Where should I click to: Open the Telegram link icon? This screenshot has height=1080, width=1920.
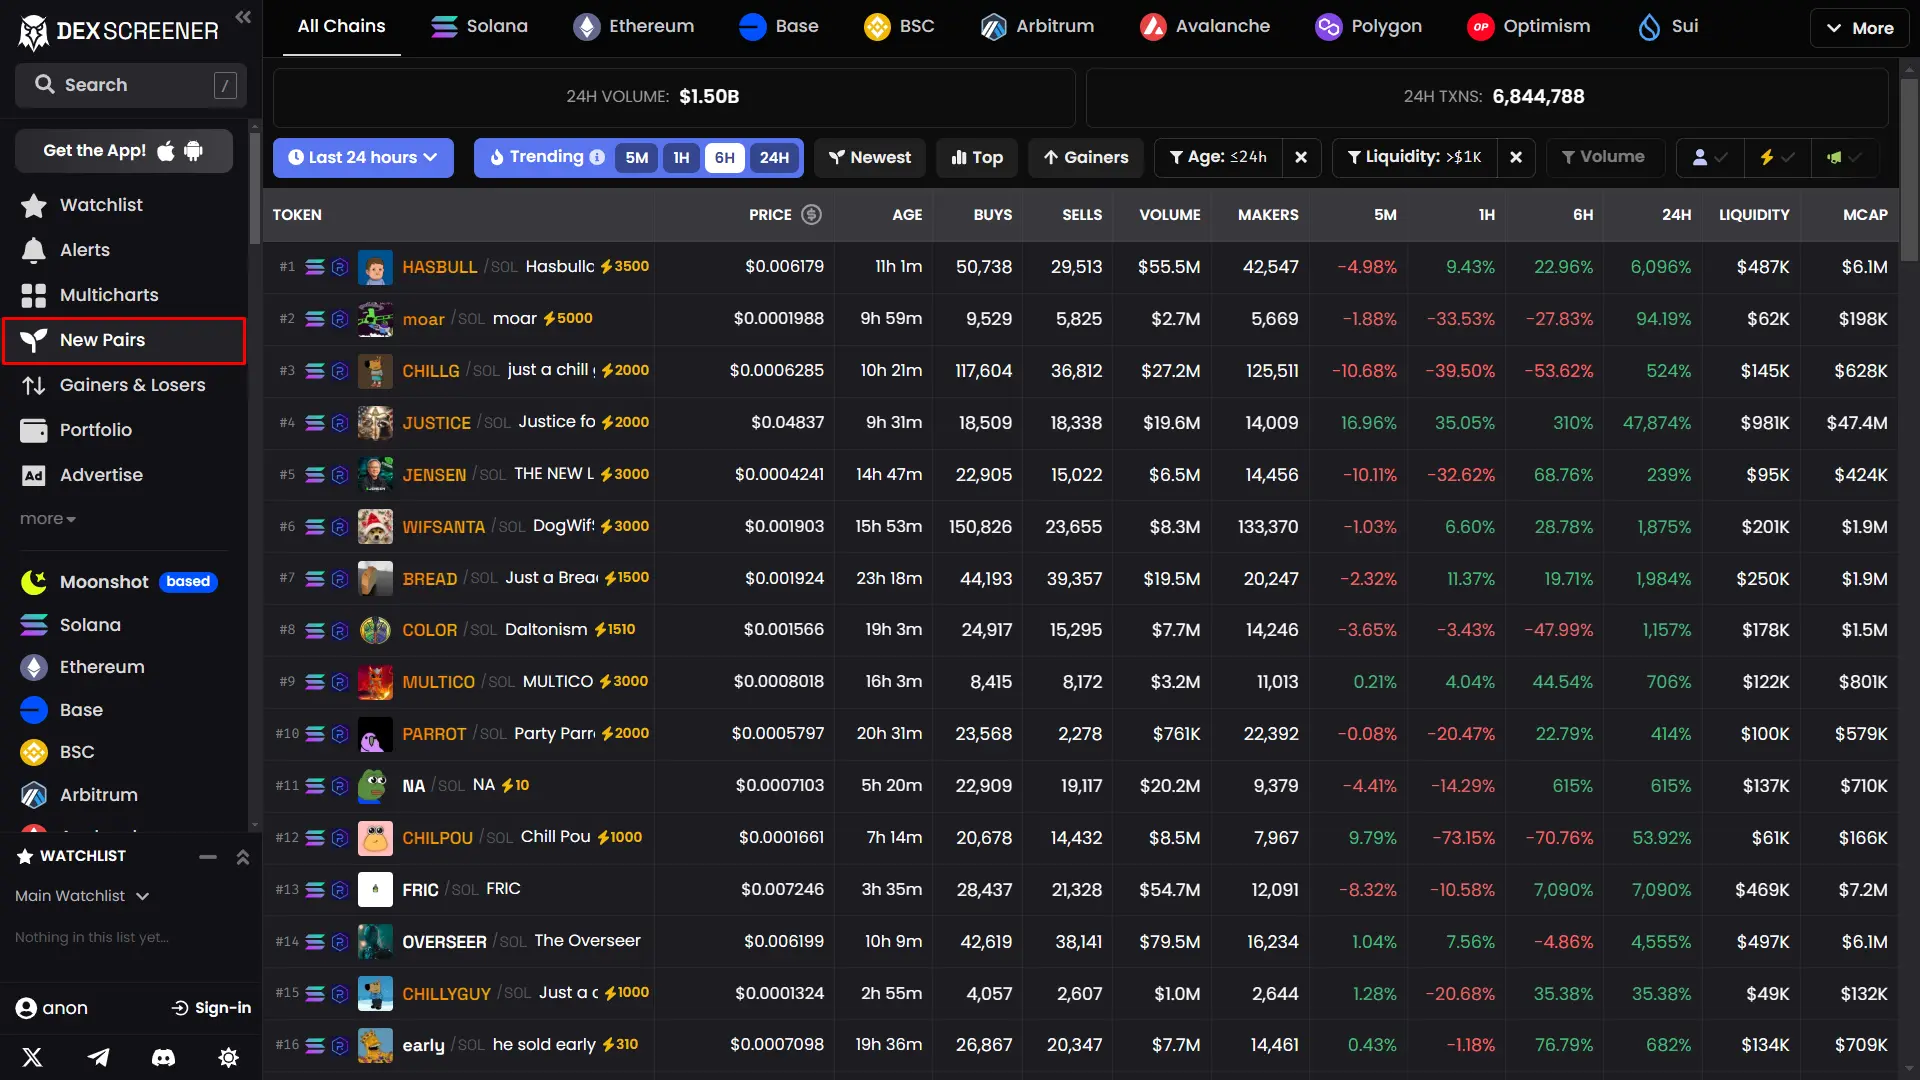98,1057
